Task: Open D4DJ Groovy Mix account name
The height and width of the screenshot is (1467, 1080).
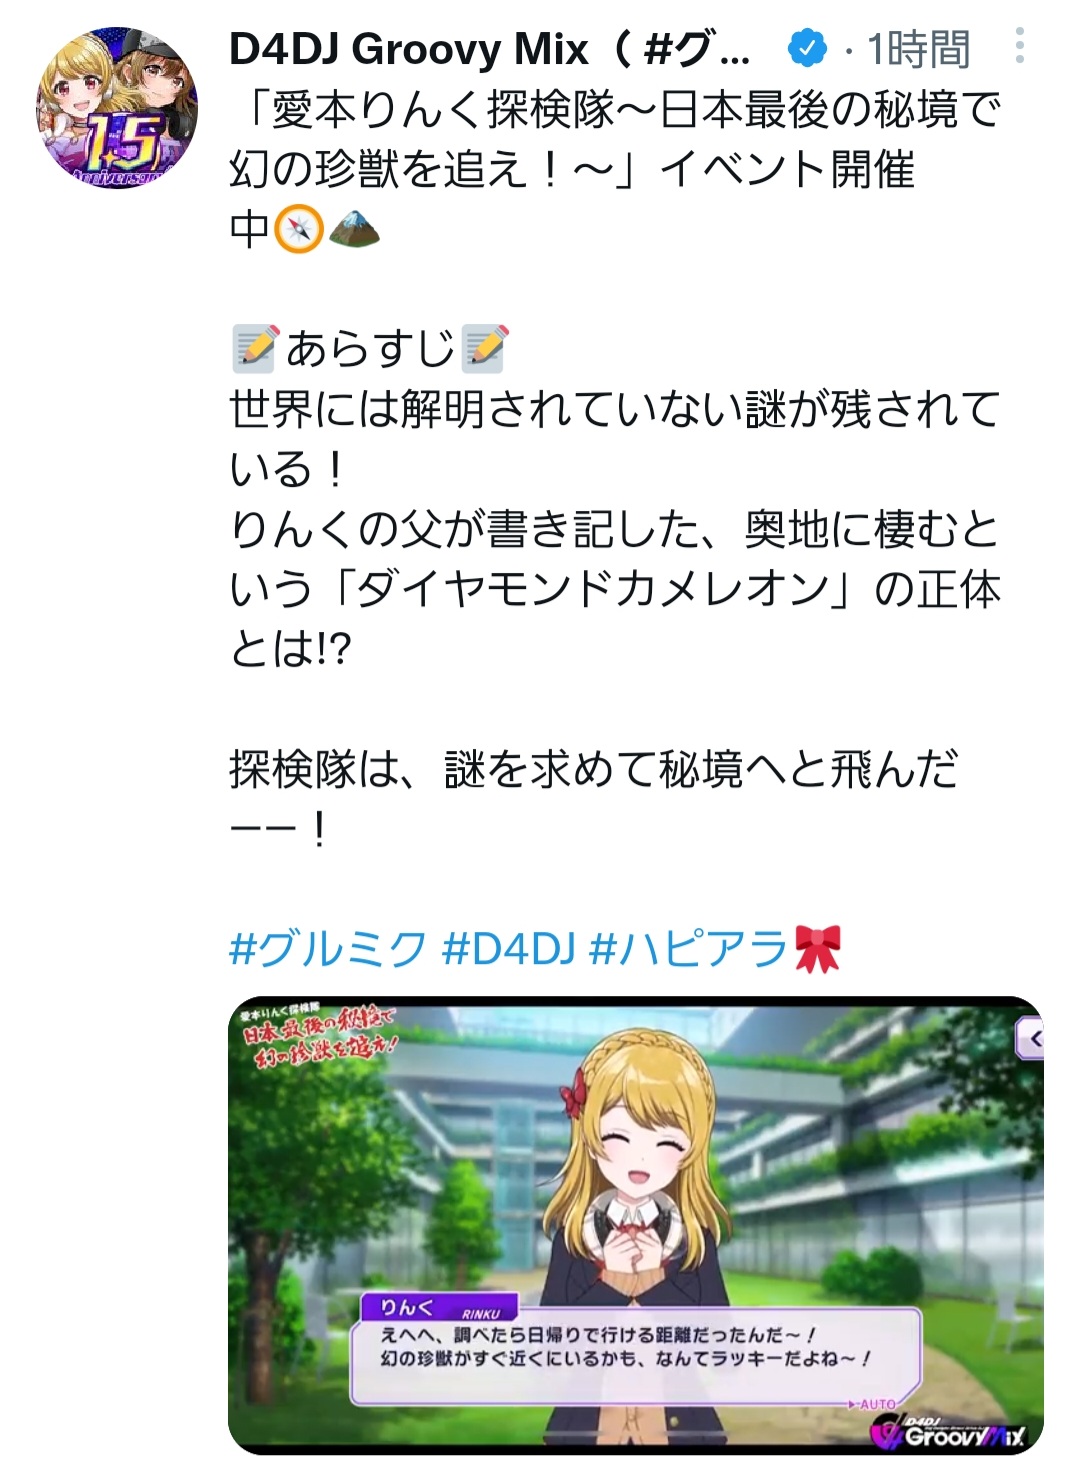Action: click(x=490, y=48)
